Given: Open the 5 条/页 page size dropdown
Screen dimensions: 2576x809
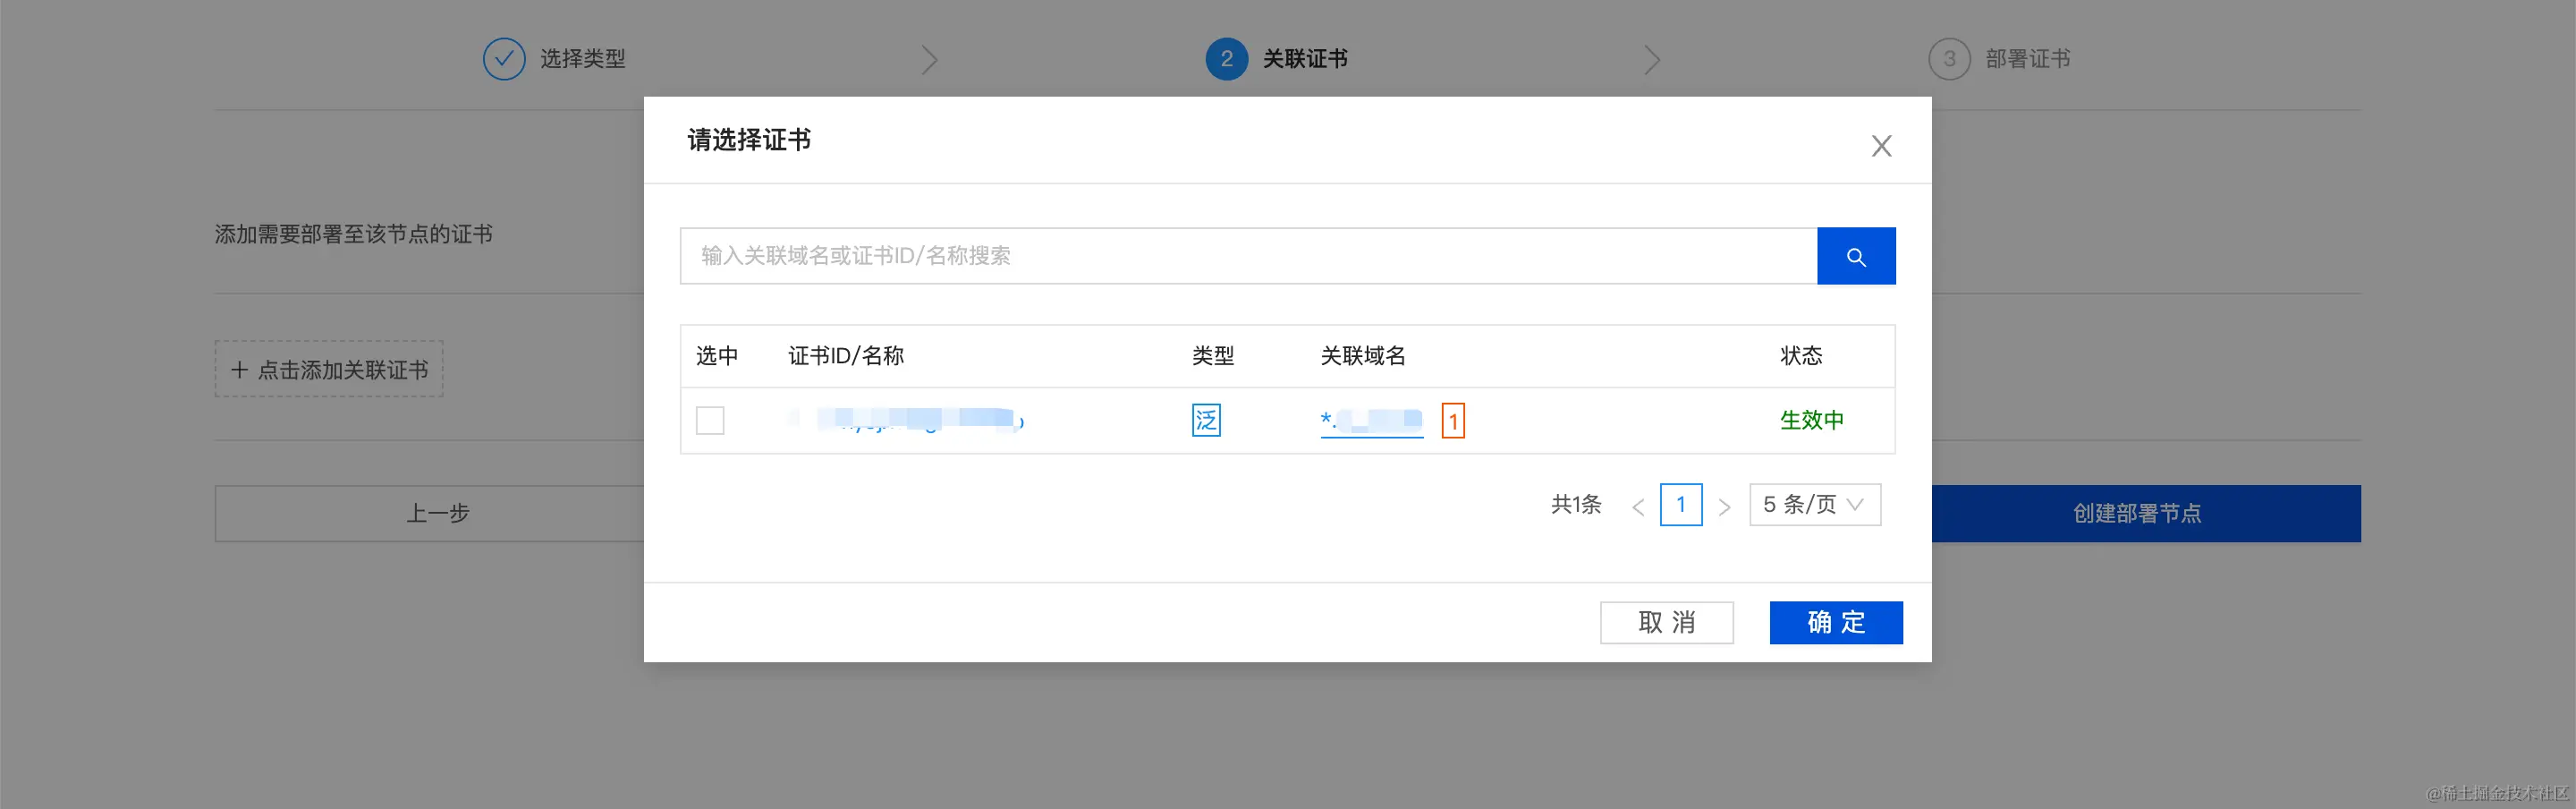Looking at the screenshot, I should coord(1814,504).
